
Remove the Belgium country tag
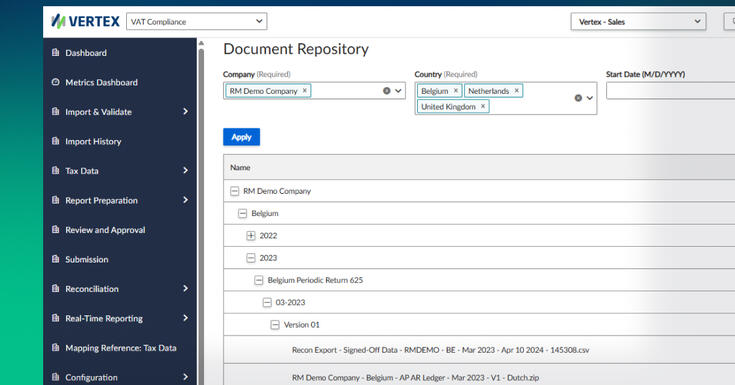click(x=456, y=91)
